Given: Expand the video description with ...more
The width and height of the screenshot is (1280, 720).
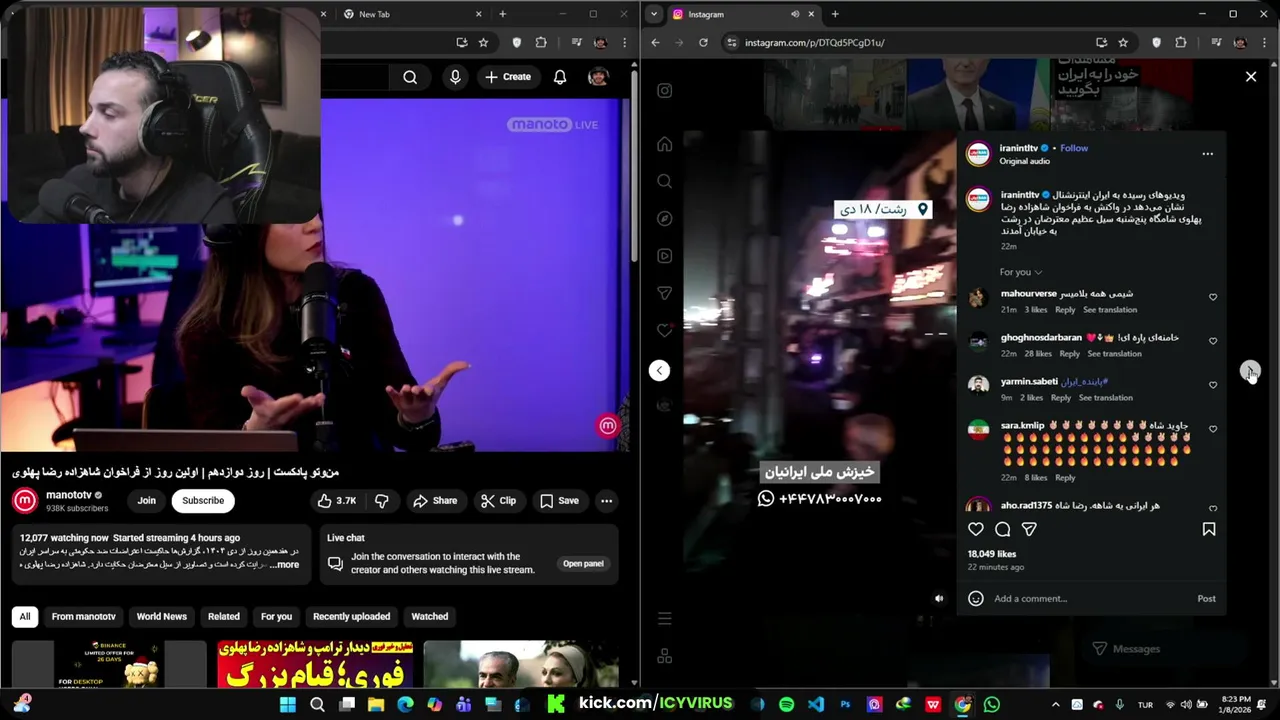Looking at the screenshot, I should [x=284, y=565].
